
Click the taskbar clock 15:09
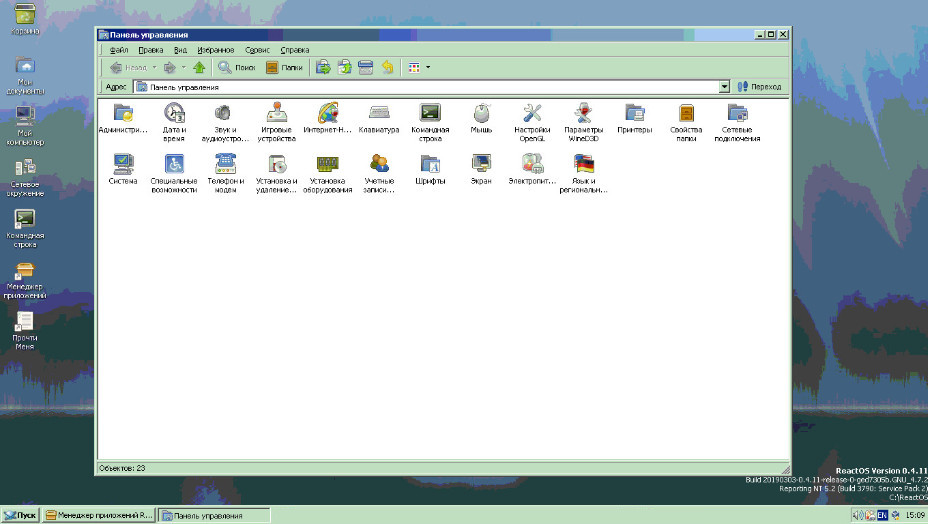point(915,515)
